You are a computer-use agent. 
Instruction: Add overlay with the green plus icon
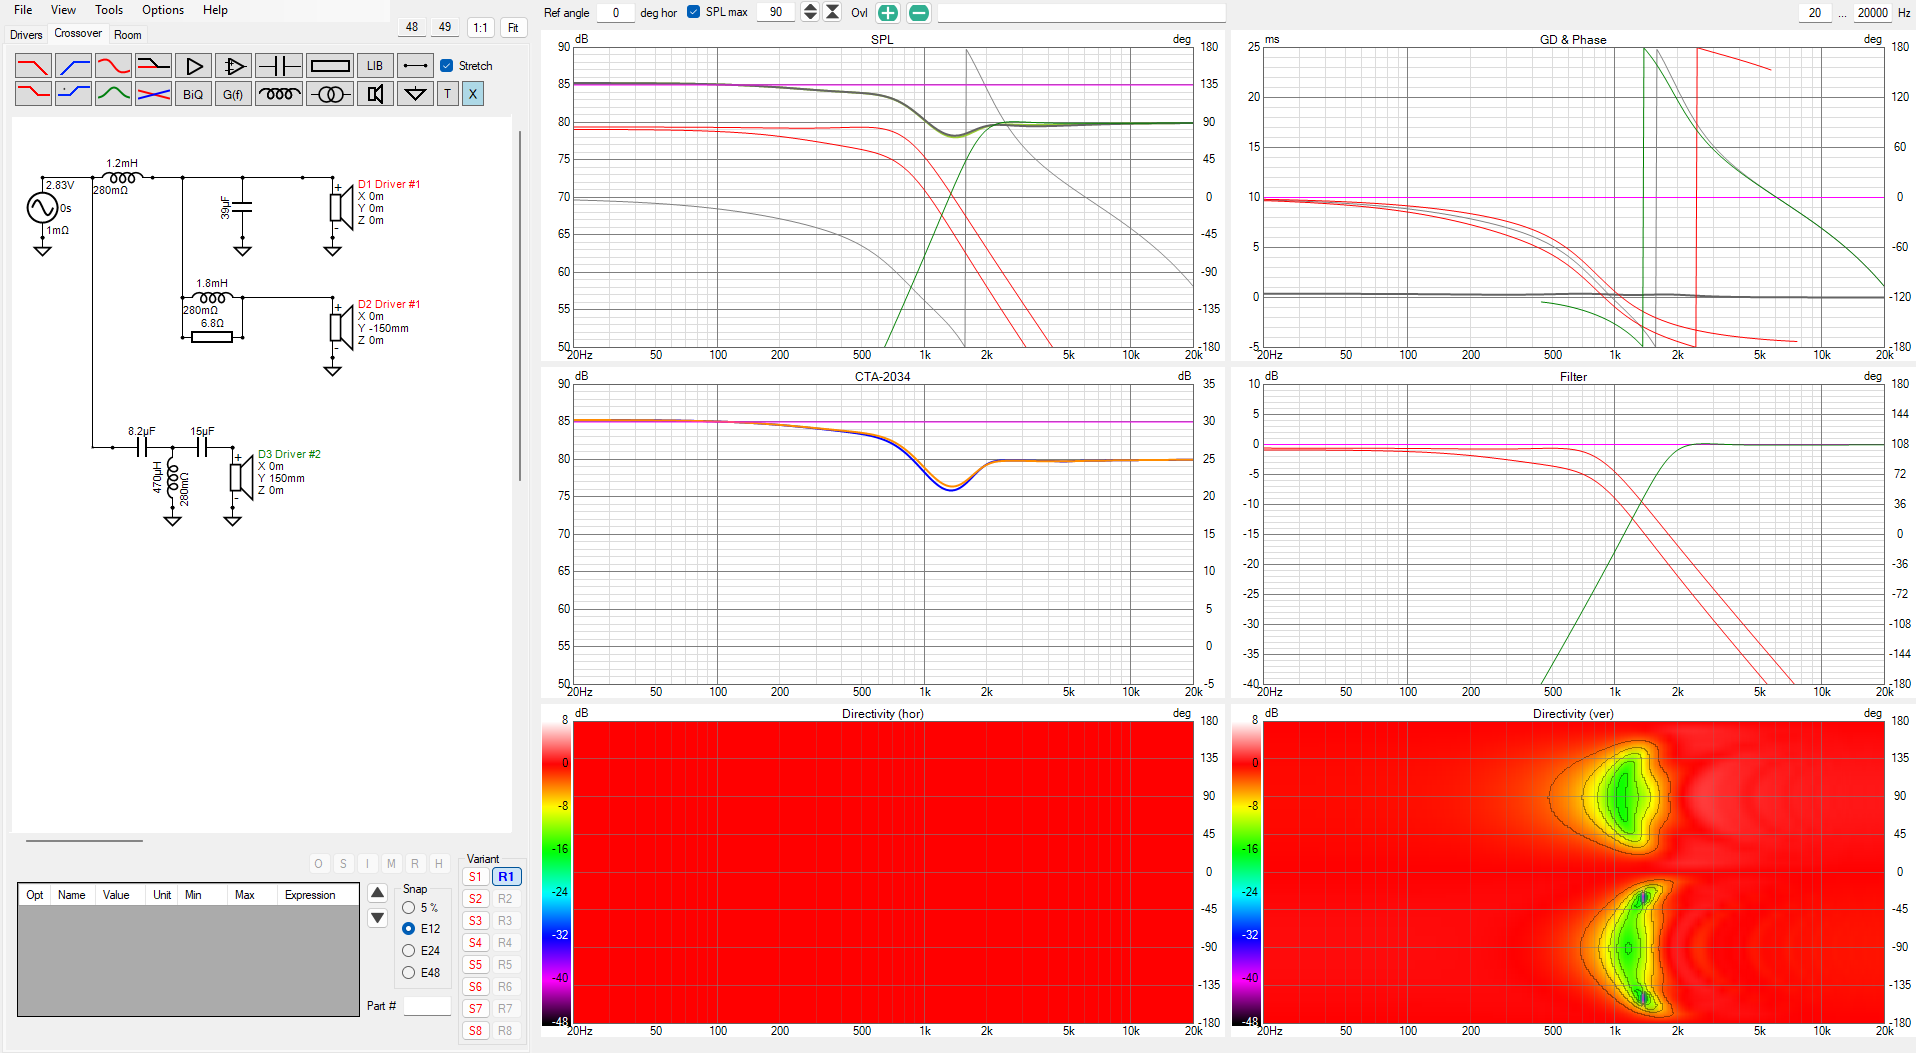pos(887,13)
